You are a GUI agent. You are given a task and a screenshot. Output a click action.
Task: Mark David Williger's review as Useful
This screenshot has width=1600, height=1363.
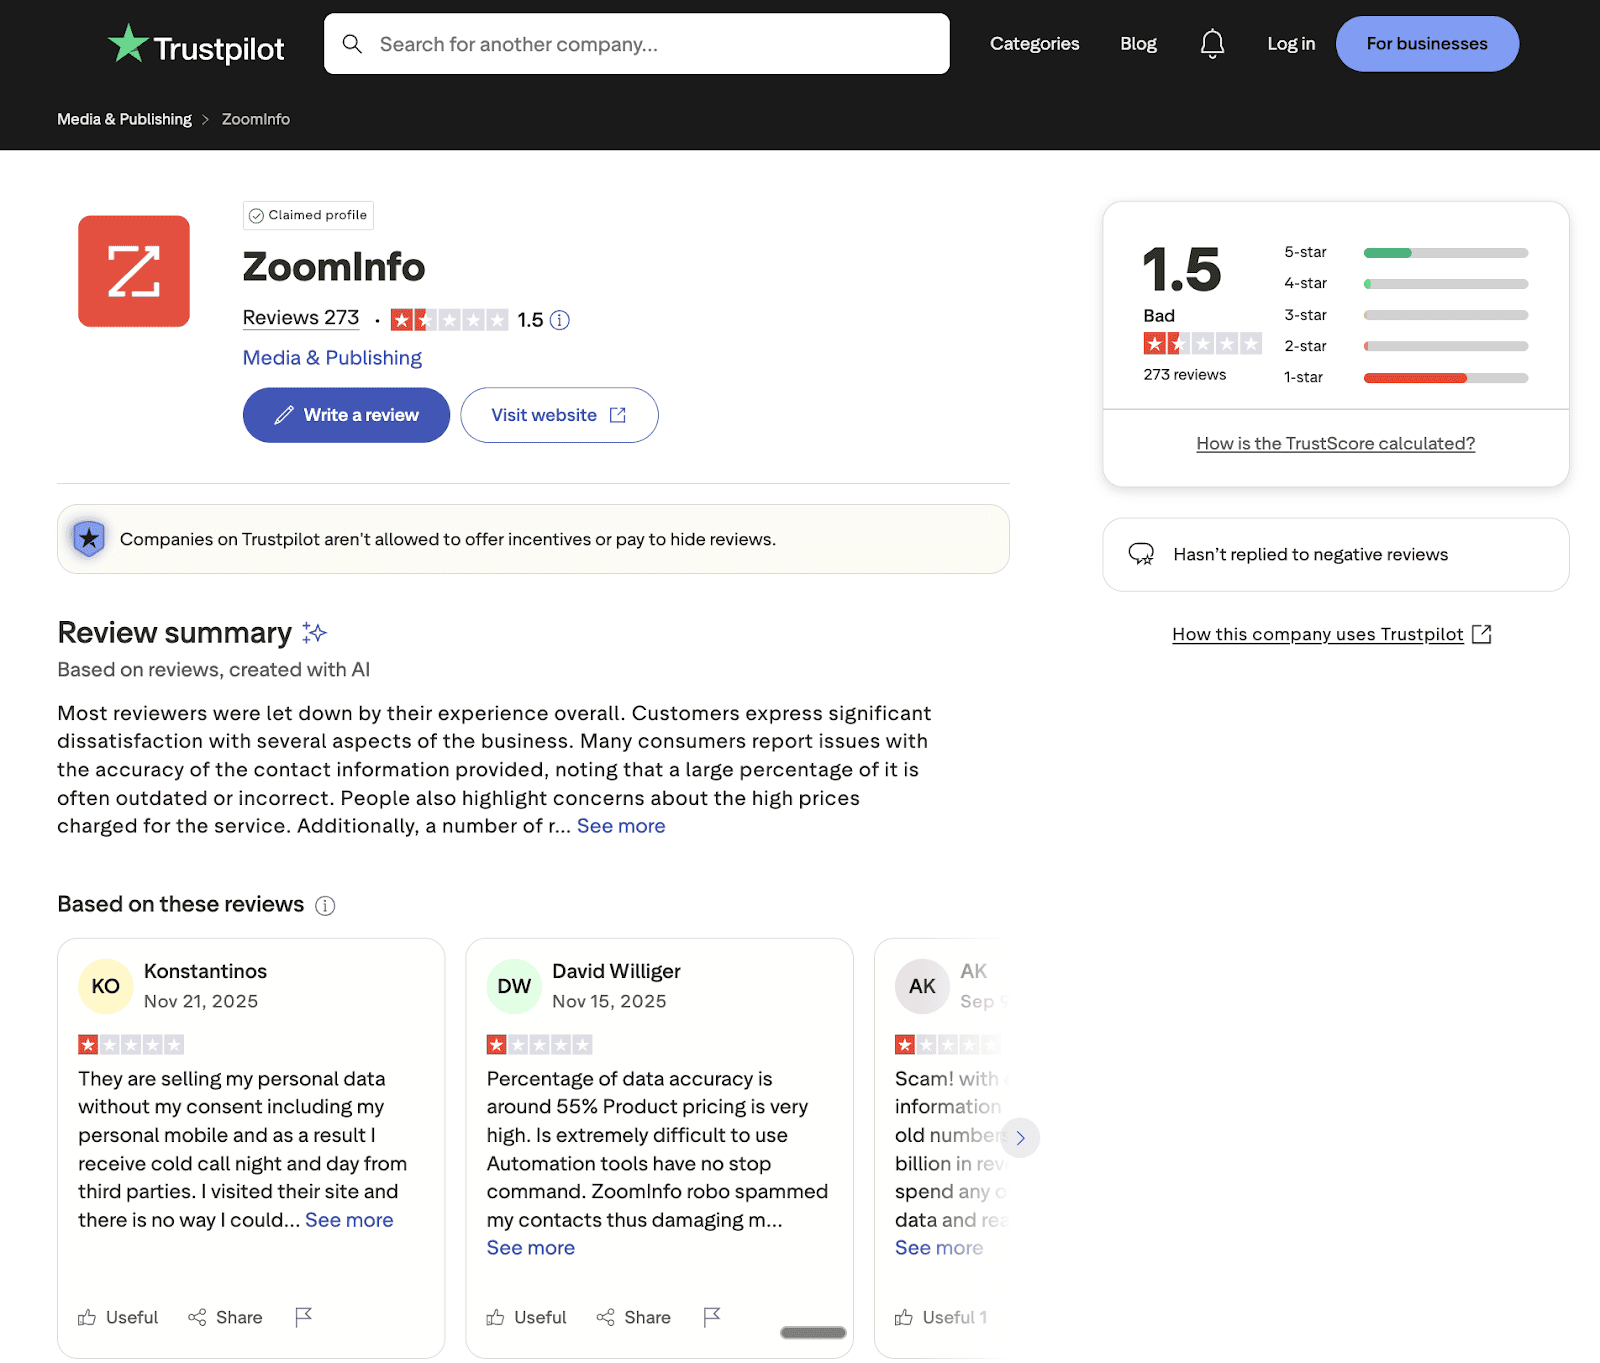pos(526,1317)
